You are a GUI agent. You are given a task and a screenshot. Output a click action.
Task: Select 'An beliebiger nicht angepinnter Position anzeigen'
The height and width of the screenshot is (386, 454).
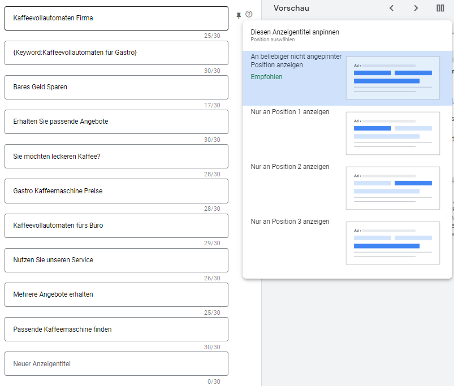[x=347, y=78]
